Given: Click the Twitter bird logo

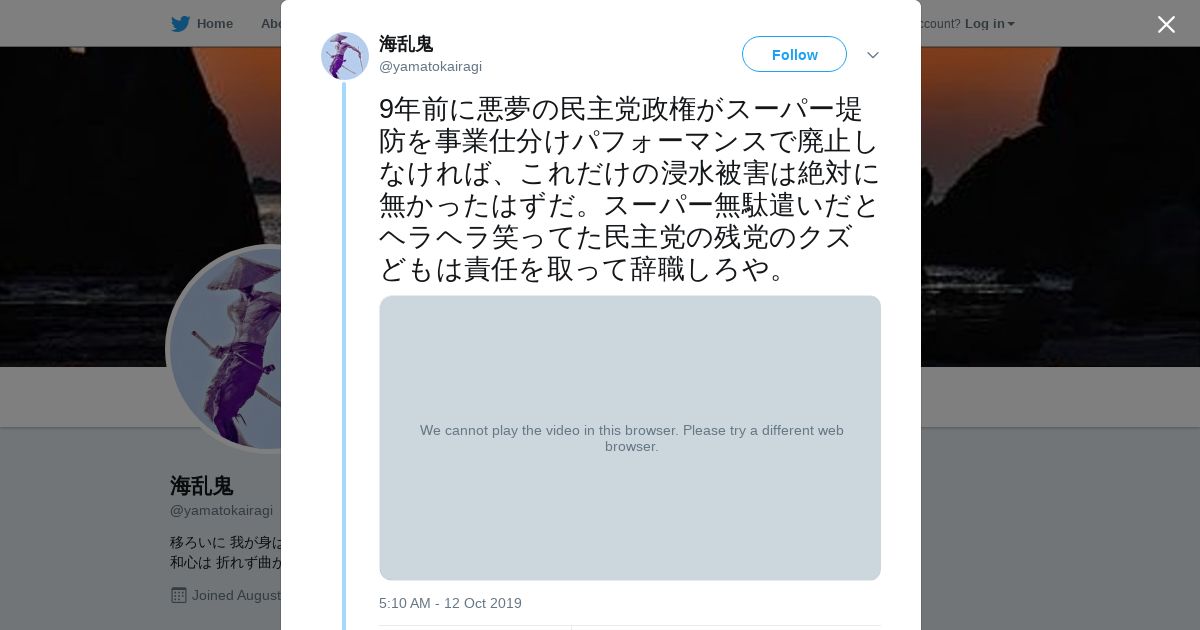Looking at the screenshot, I should 180,23.
